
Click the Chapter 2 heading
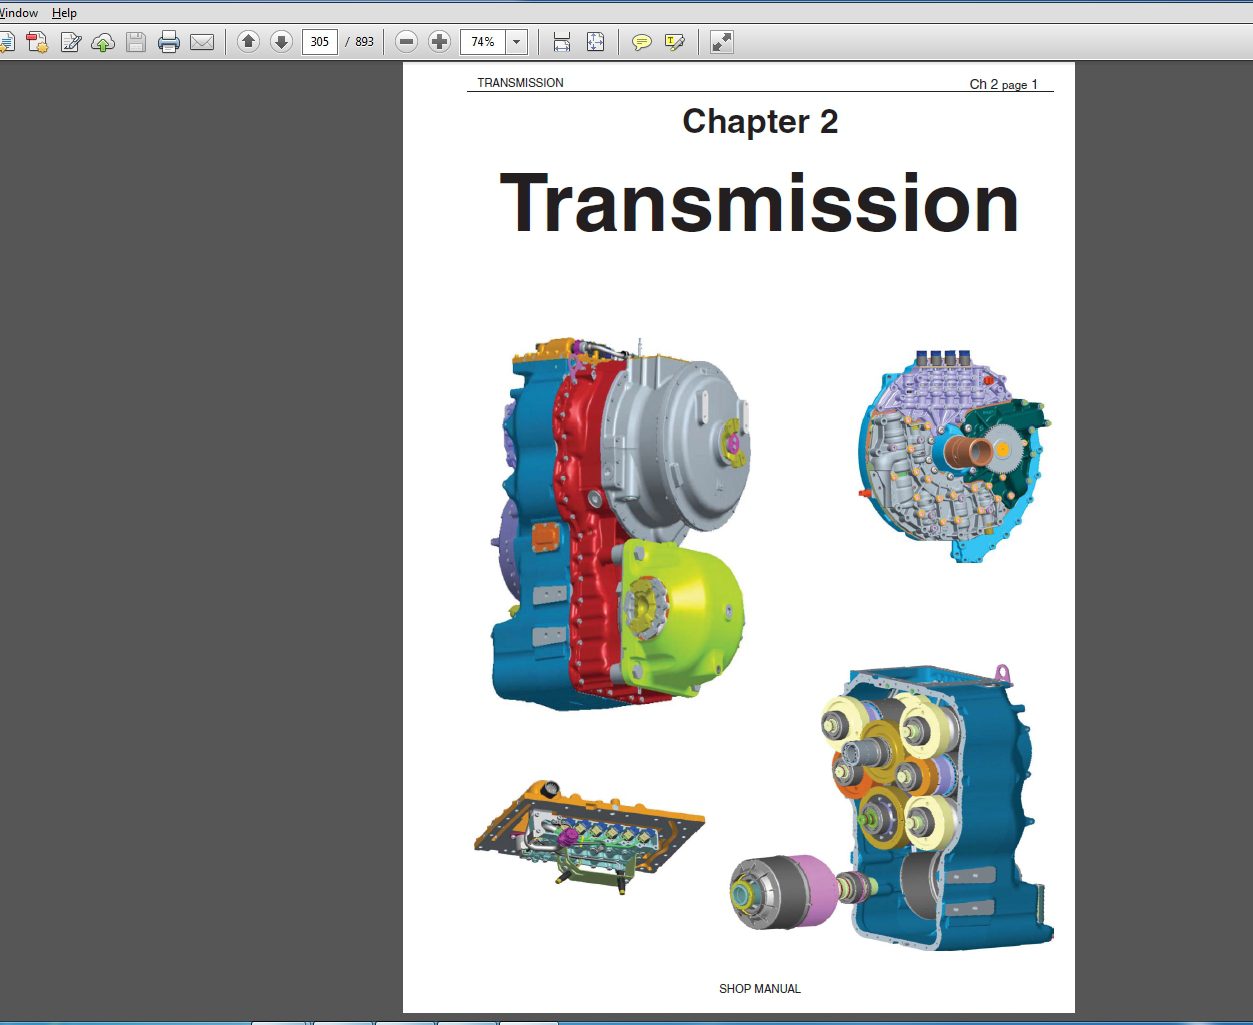(x=760, y=122)
